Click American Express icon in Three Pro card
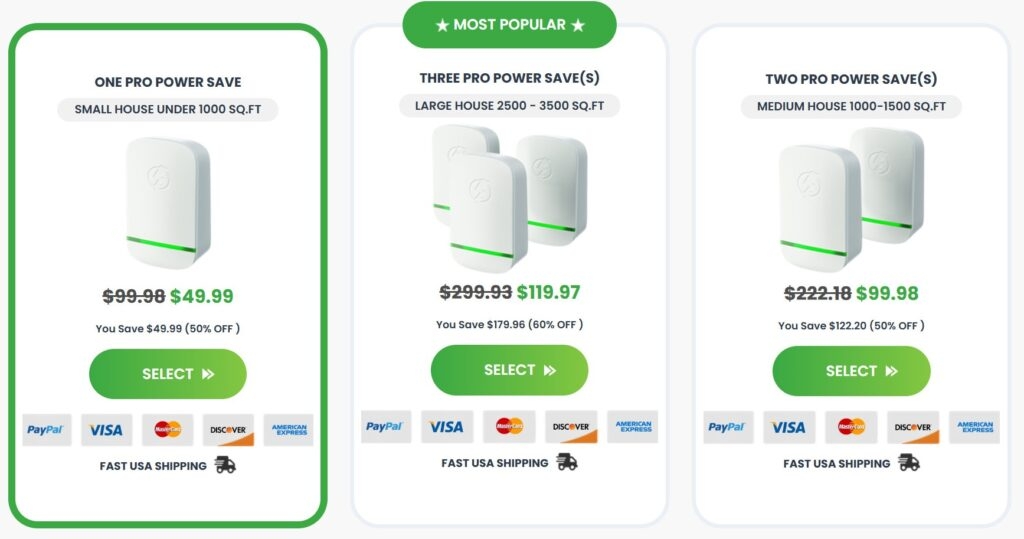Viewport: 1024px width, 539px height. [633, 427]
